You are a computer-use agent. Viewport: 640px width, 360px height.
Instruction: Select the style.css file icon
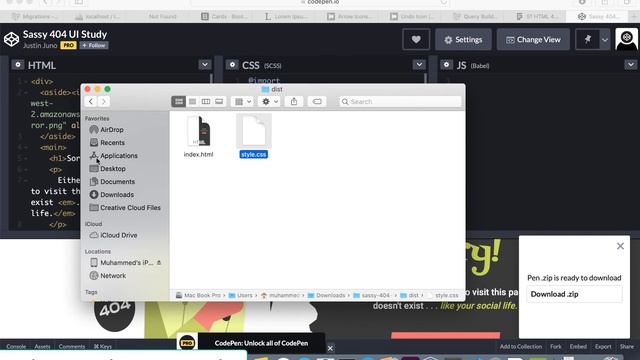[x=253, y=131]
